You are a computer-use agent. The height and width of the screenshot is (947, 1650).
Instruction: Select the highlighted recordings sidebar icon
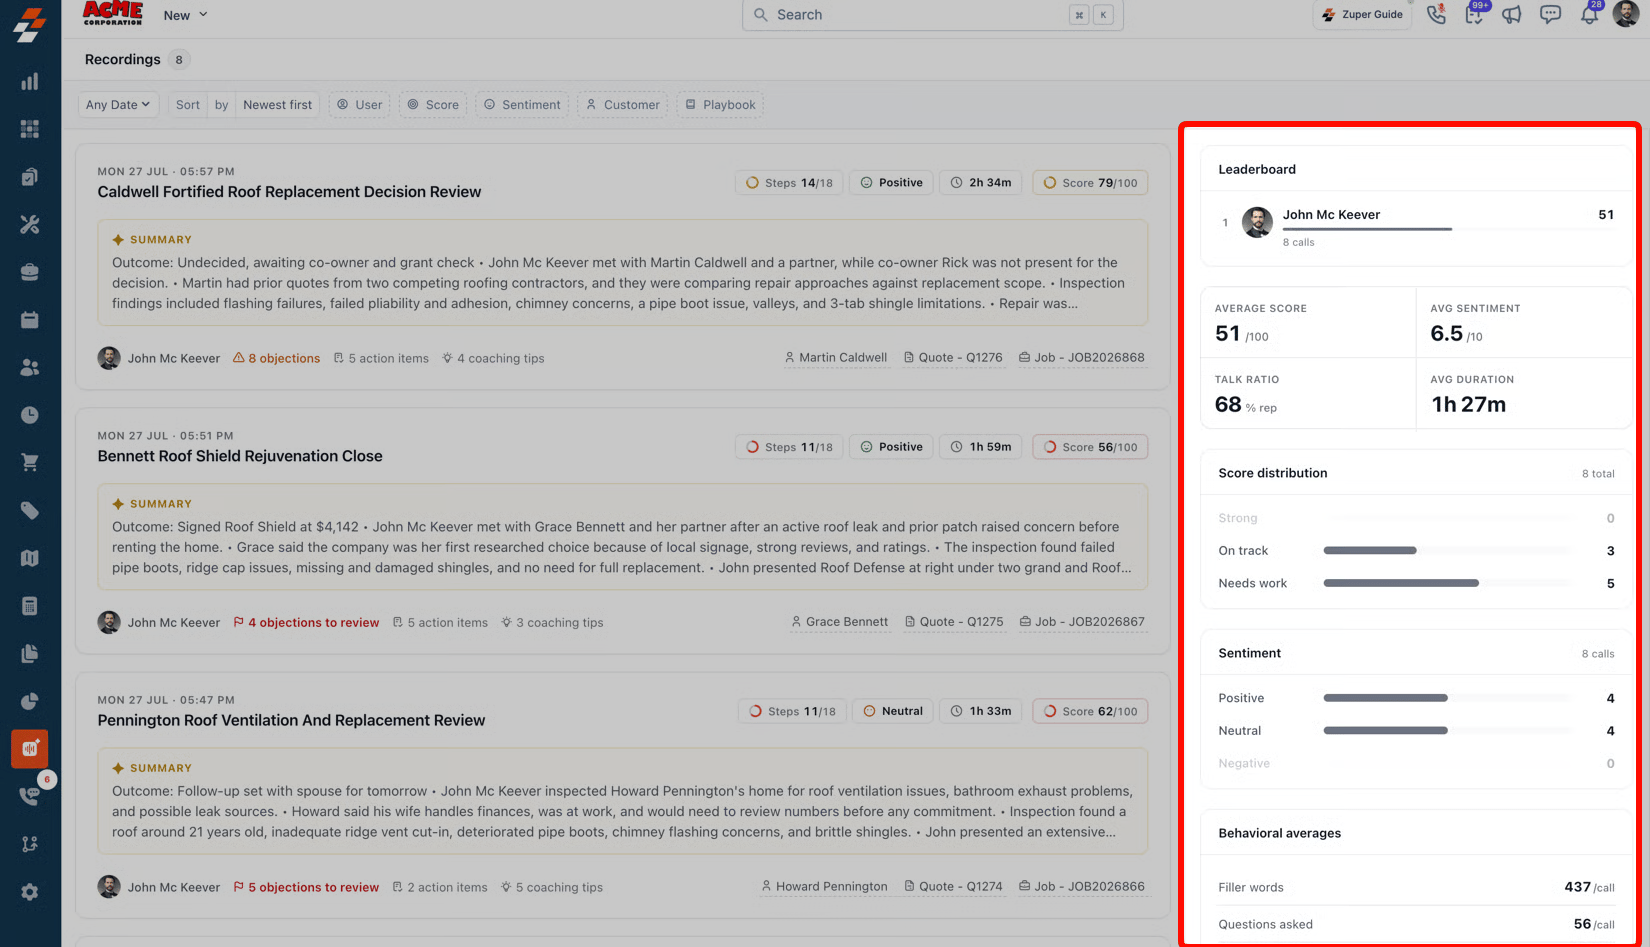[30, 749]
